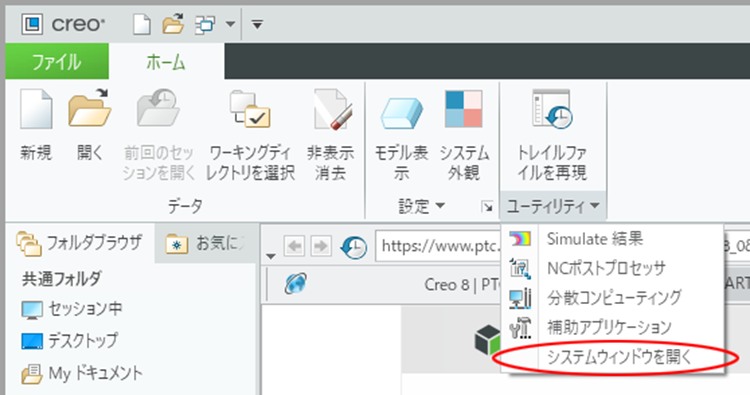Viewport: 750px width, 395px height.
Task: Click the globe icon in browser tab
Action: (296, 284)
